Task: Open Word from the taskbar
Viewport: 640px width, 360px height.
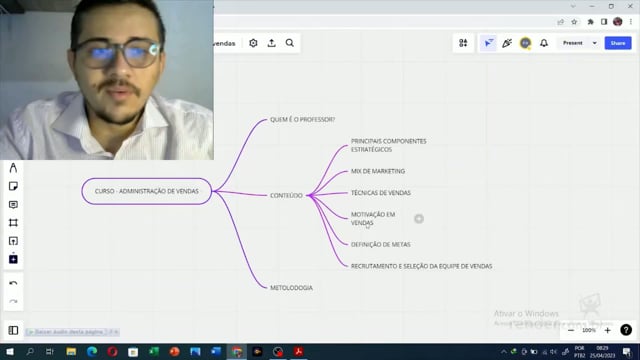Action: 216,351
